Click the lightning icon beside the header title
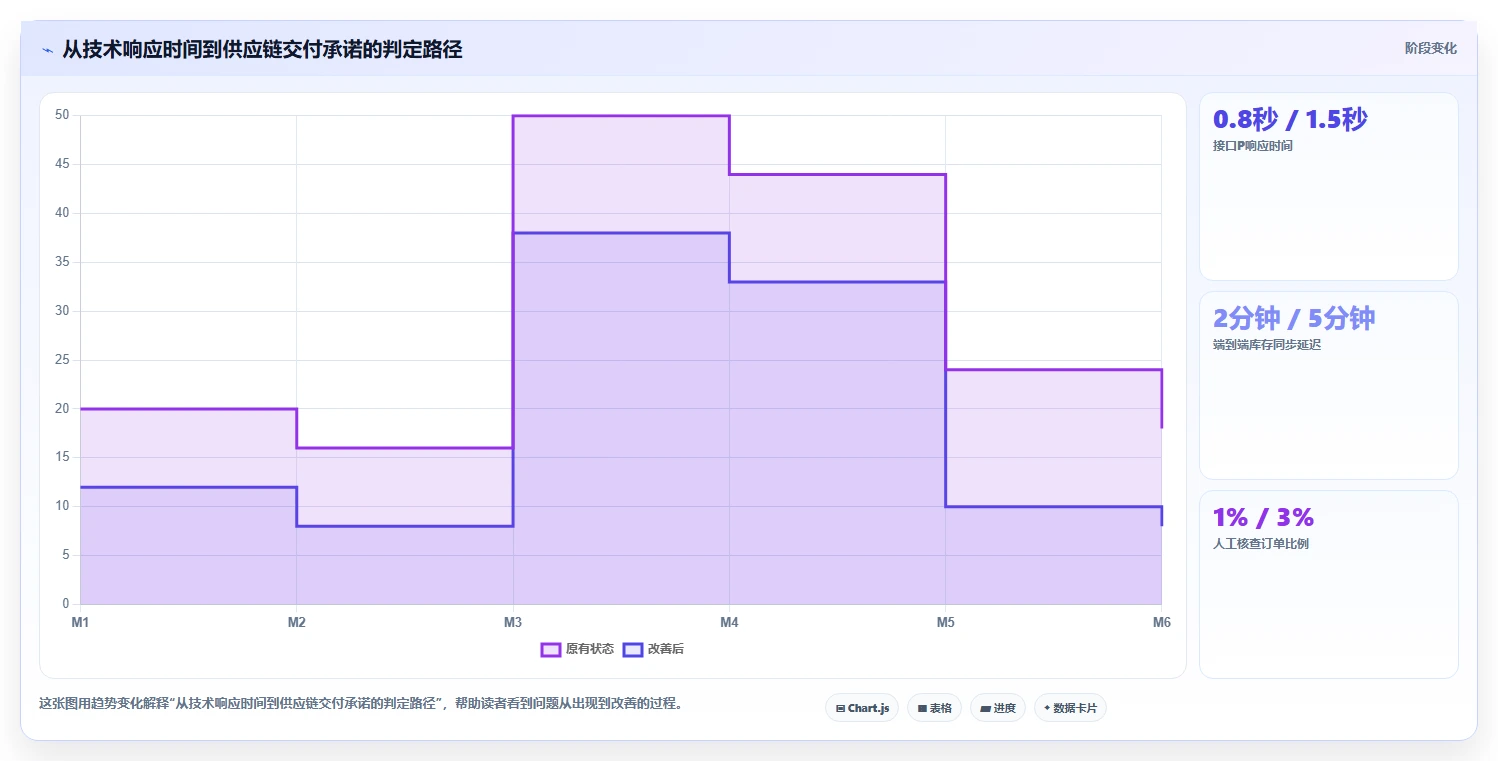Image resolution: width=1498 pixels, height=761 pixels. click(x=47, y=50)
